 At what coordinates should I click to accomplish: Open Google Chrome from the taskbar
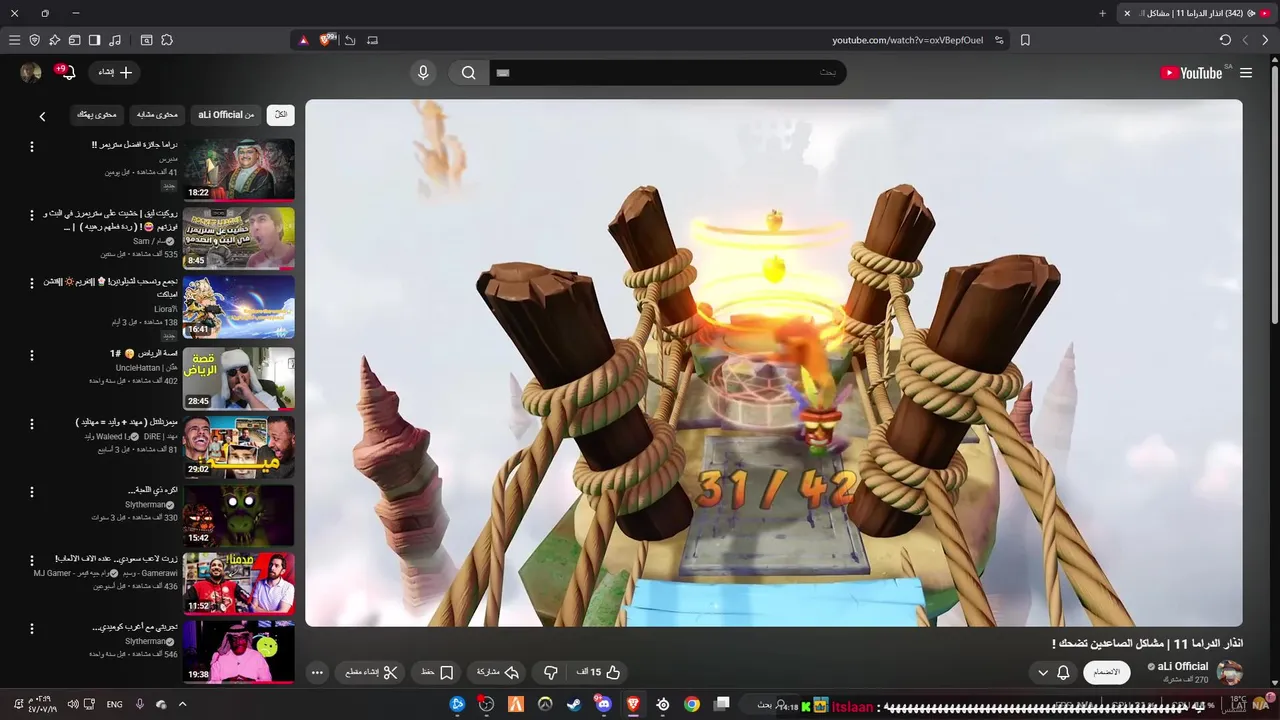(691, 704)
